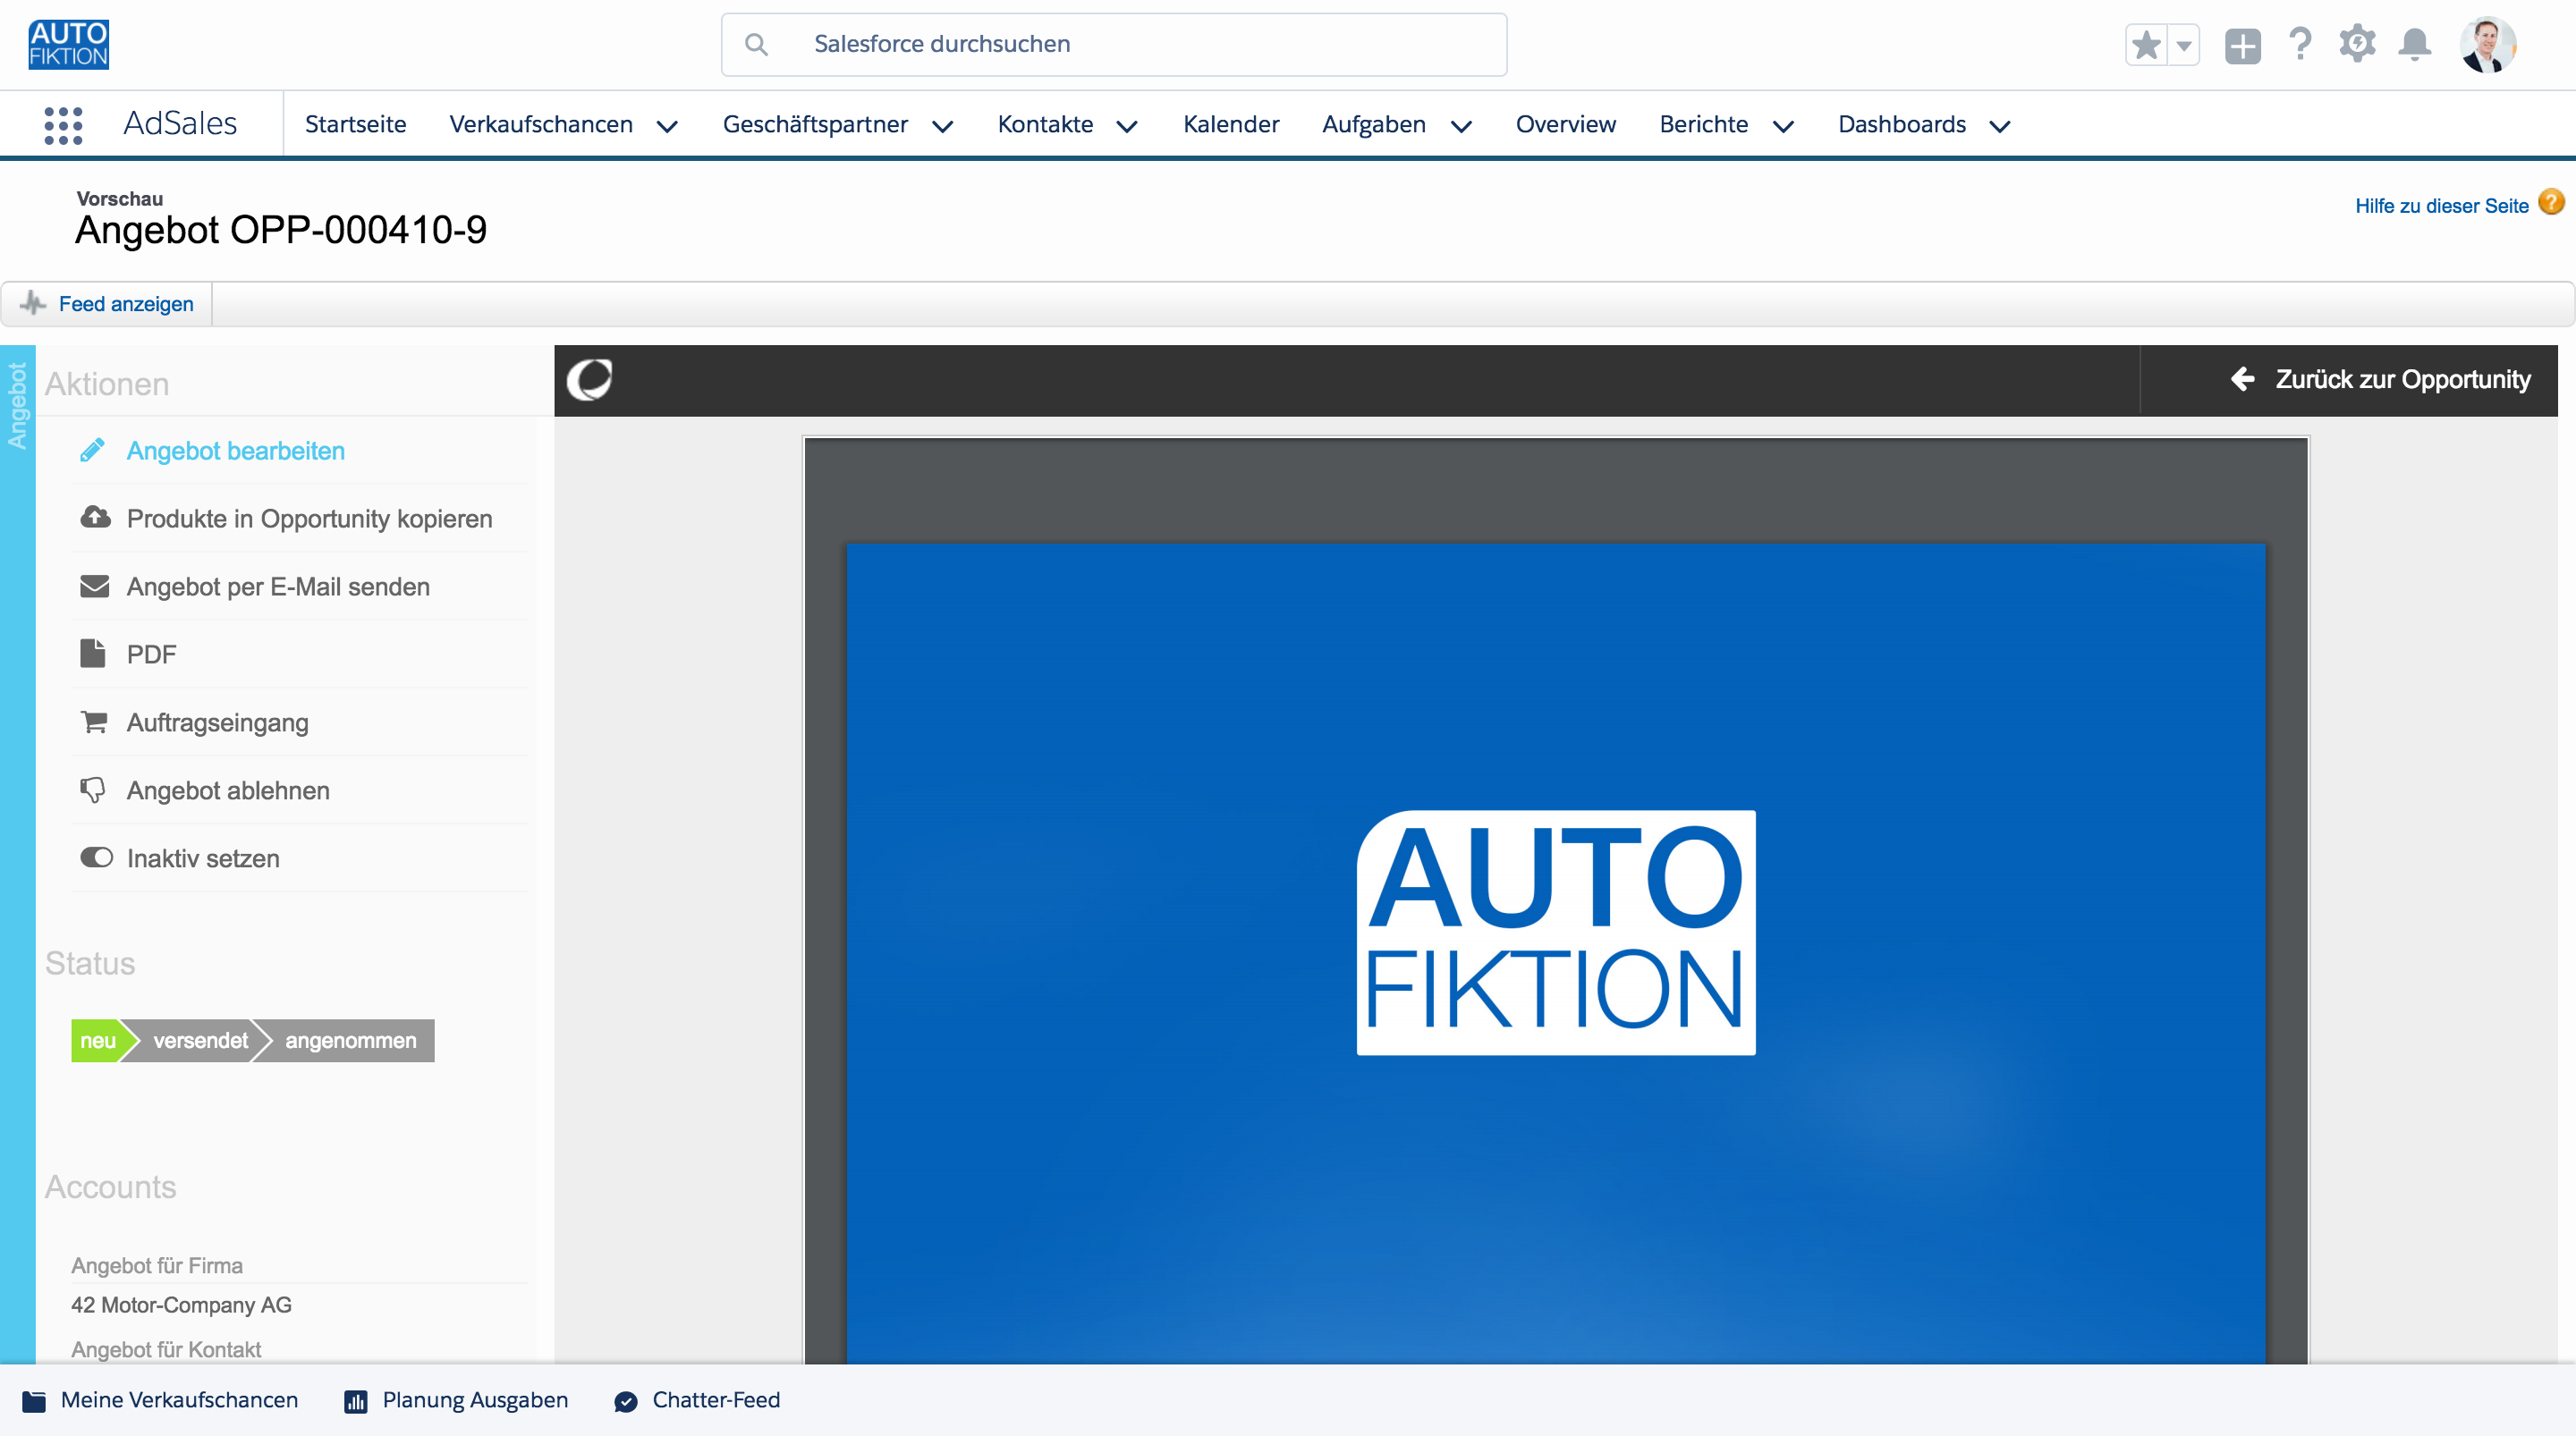Open the Geschäftspartner tab
Screen dimensions: 2576x1436
pyautogui.click(x=815, y=124)
